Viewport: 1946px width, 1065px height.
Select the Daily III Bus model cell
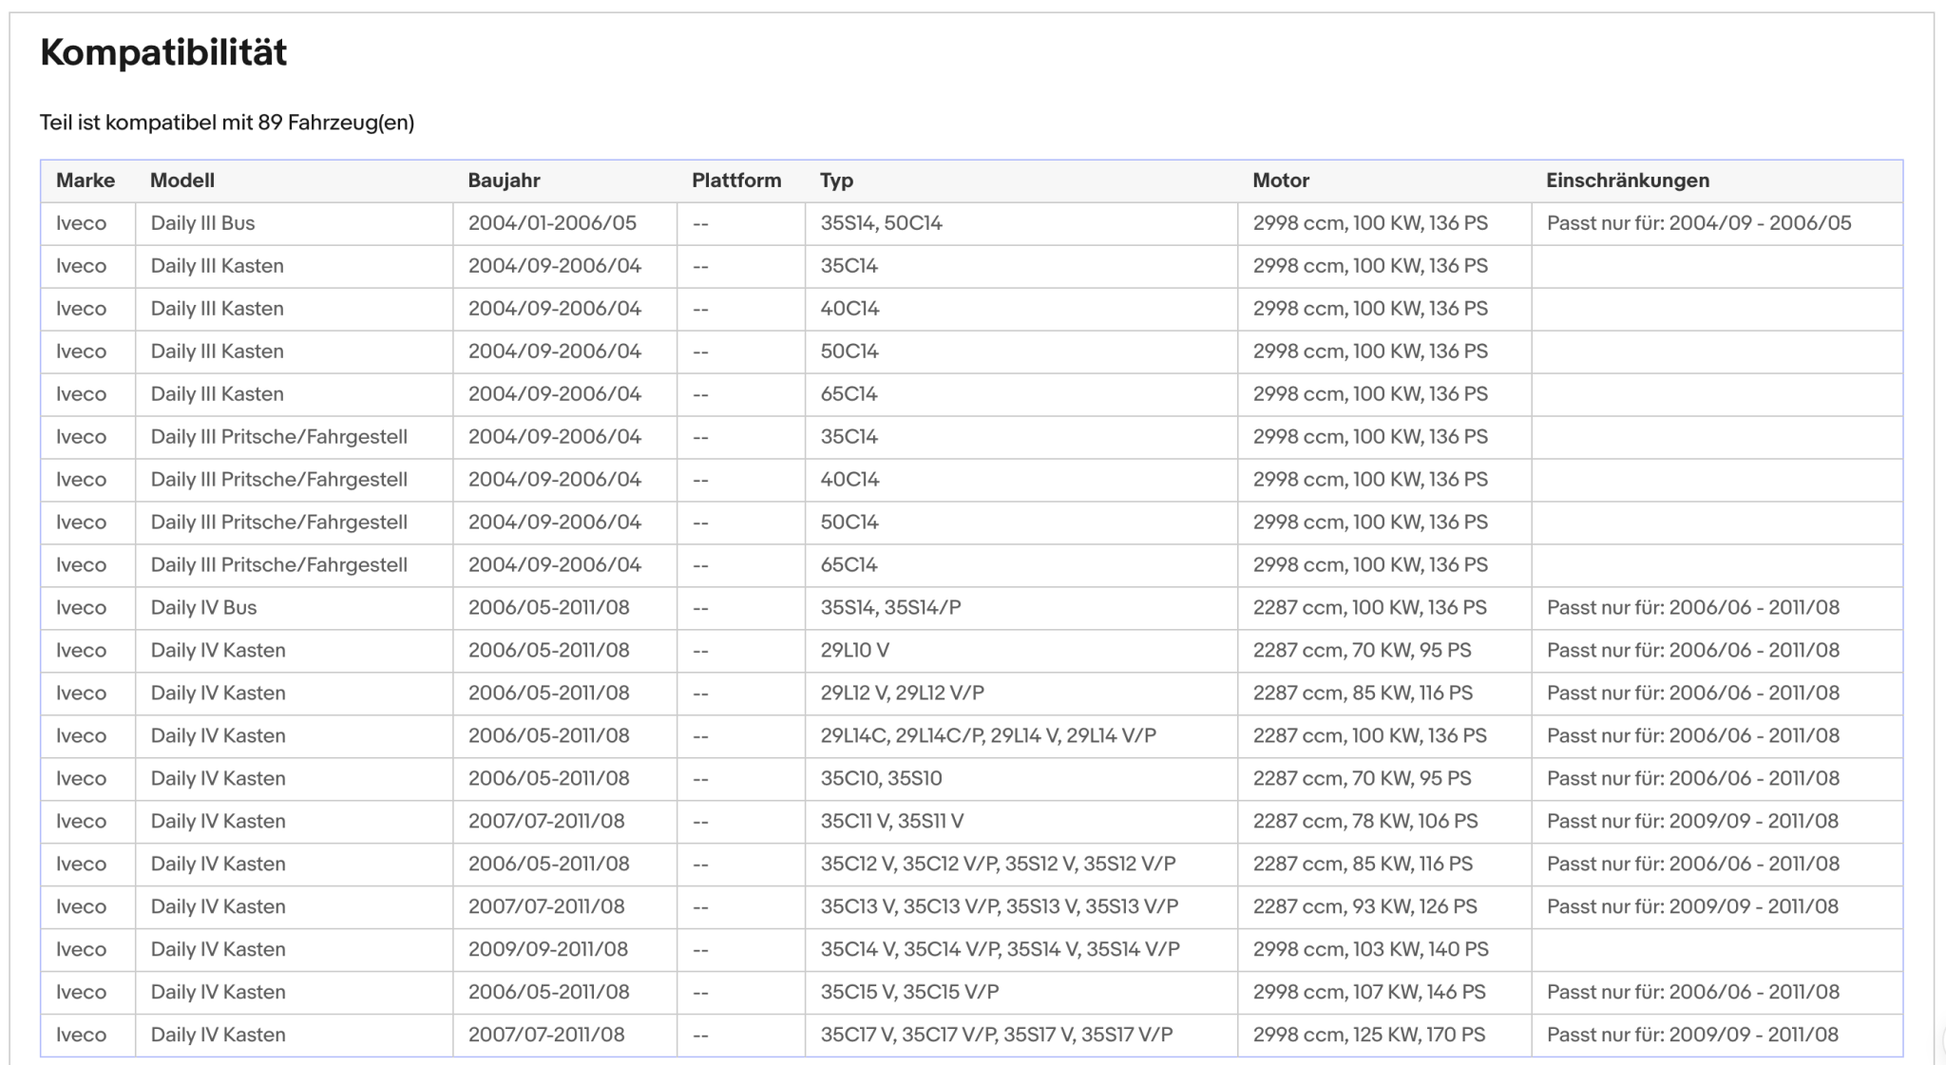(294, 224)
